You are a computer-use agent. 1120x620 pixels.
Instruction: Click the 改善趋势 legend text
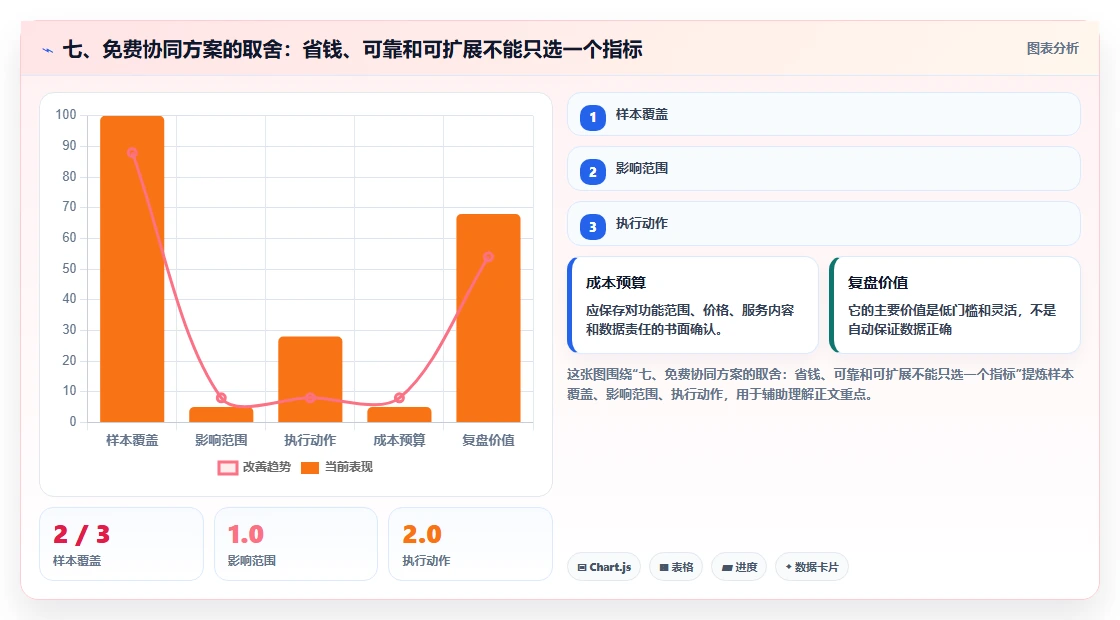point(267,467)
